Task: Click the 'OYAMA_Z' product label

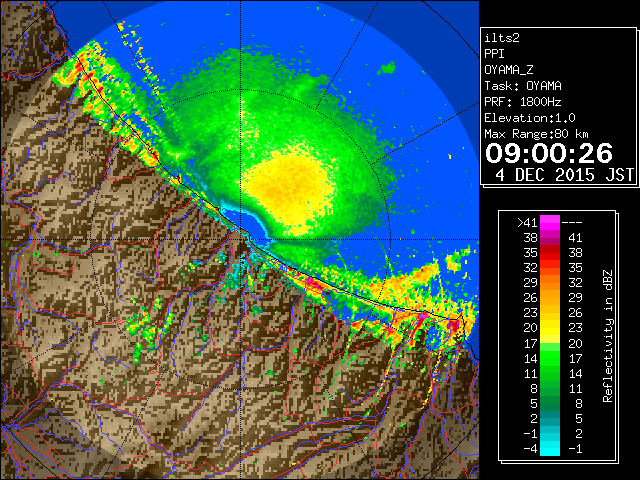Action: point(509,70)
